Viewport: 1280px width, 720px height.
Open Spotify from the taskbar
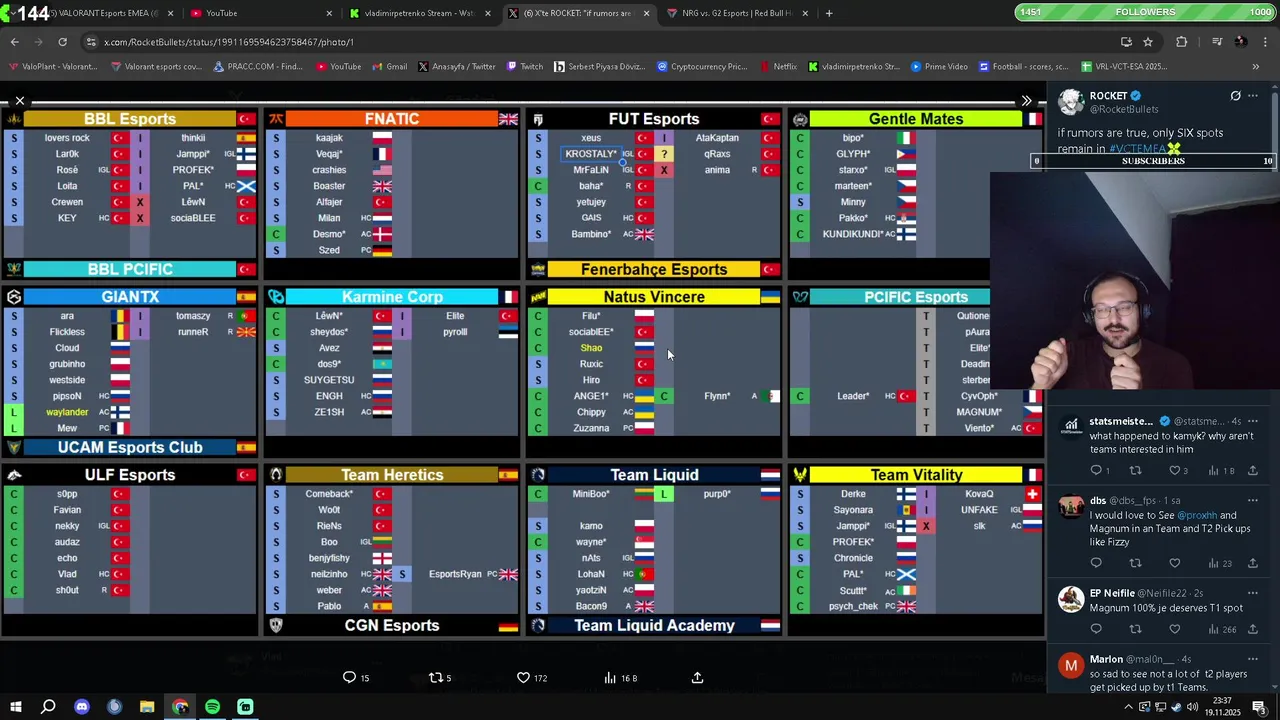212,707
